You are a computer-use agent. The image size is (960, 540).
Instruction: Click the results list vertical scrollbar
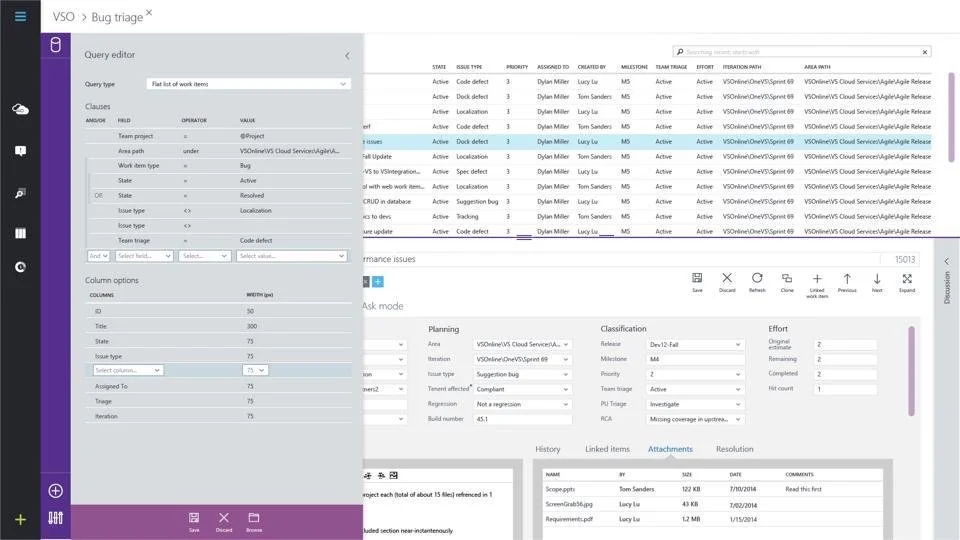(951, 118)
